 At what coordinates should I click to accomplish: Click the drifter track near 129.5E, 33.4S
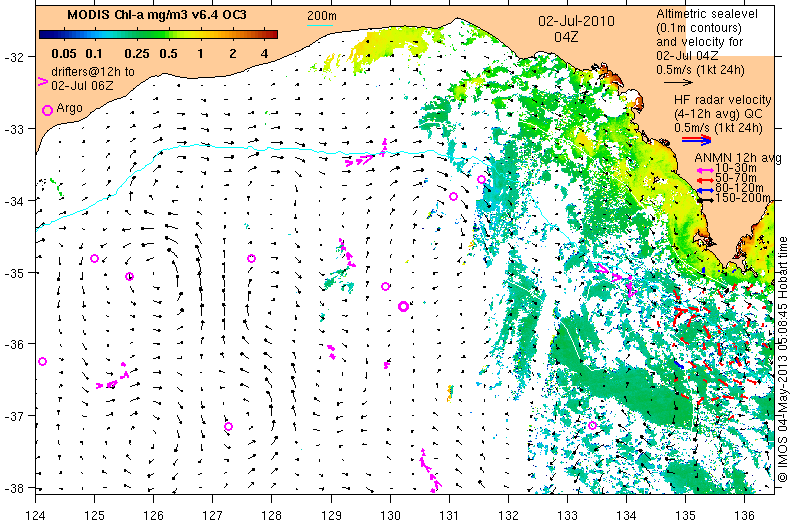(x=366, y=156)
